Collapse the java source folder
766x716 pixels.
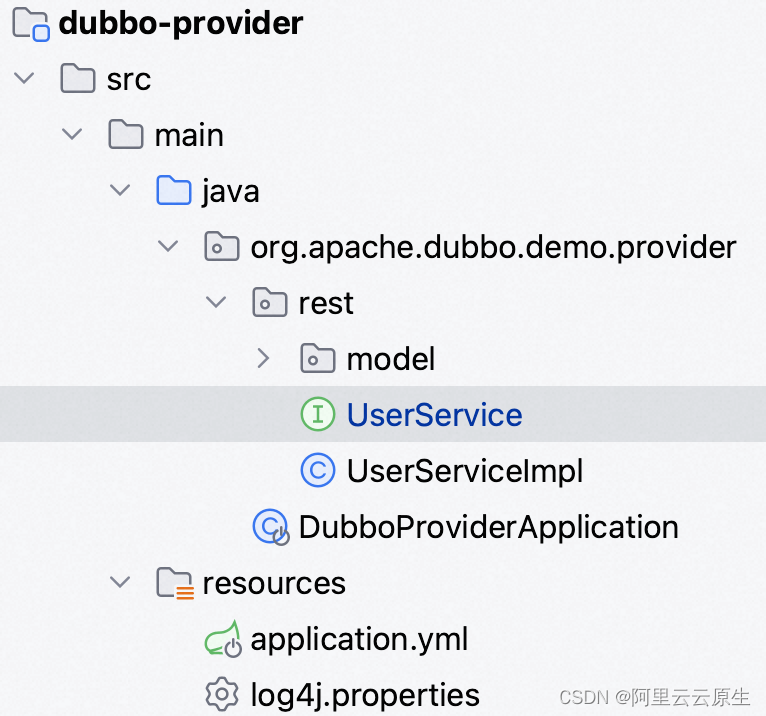120,190
